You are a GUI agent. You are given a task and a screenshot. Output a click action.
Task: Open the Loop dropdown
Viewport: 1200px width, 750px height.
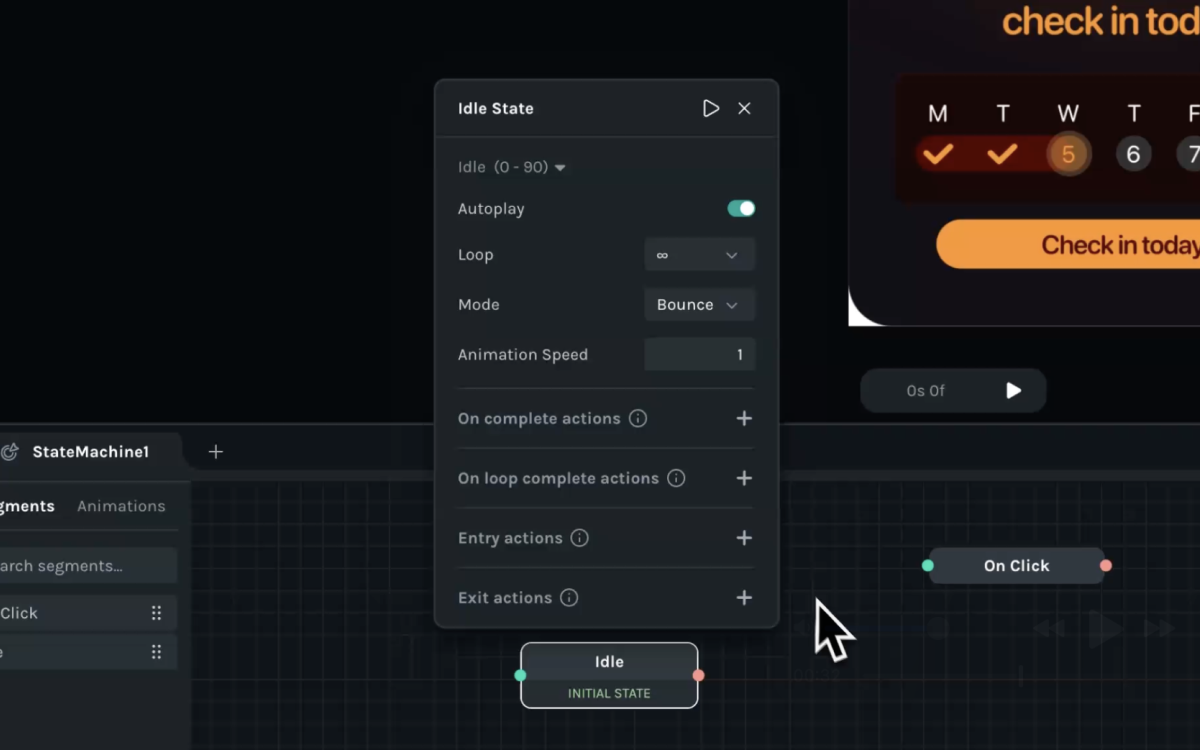click(x=699, y=255)
